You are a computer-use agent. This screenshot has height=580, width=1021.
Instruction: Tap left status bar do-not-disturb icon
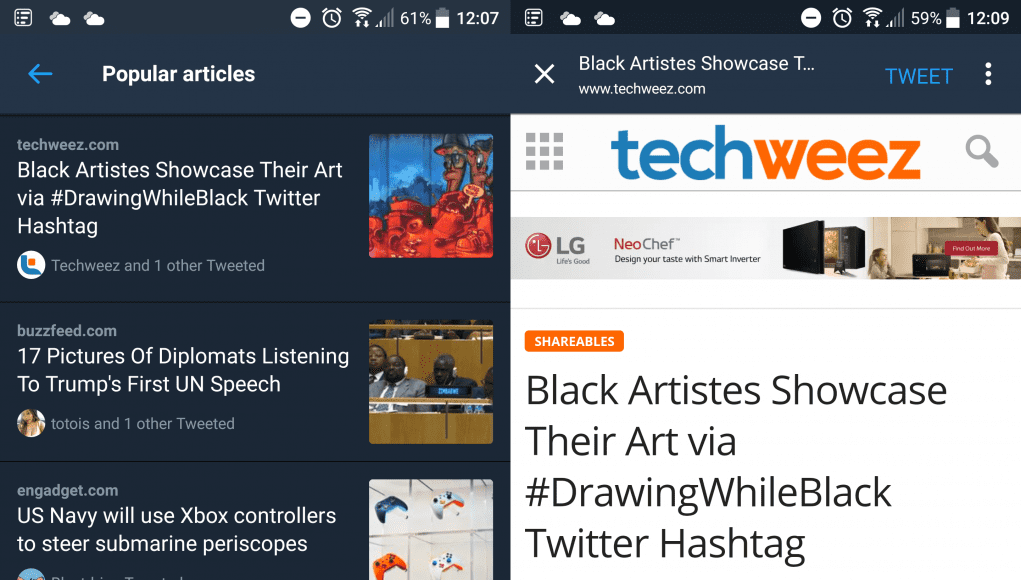tap(300, 18)
